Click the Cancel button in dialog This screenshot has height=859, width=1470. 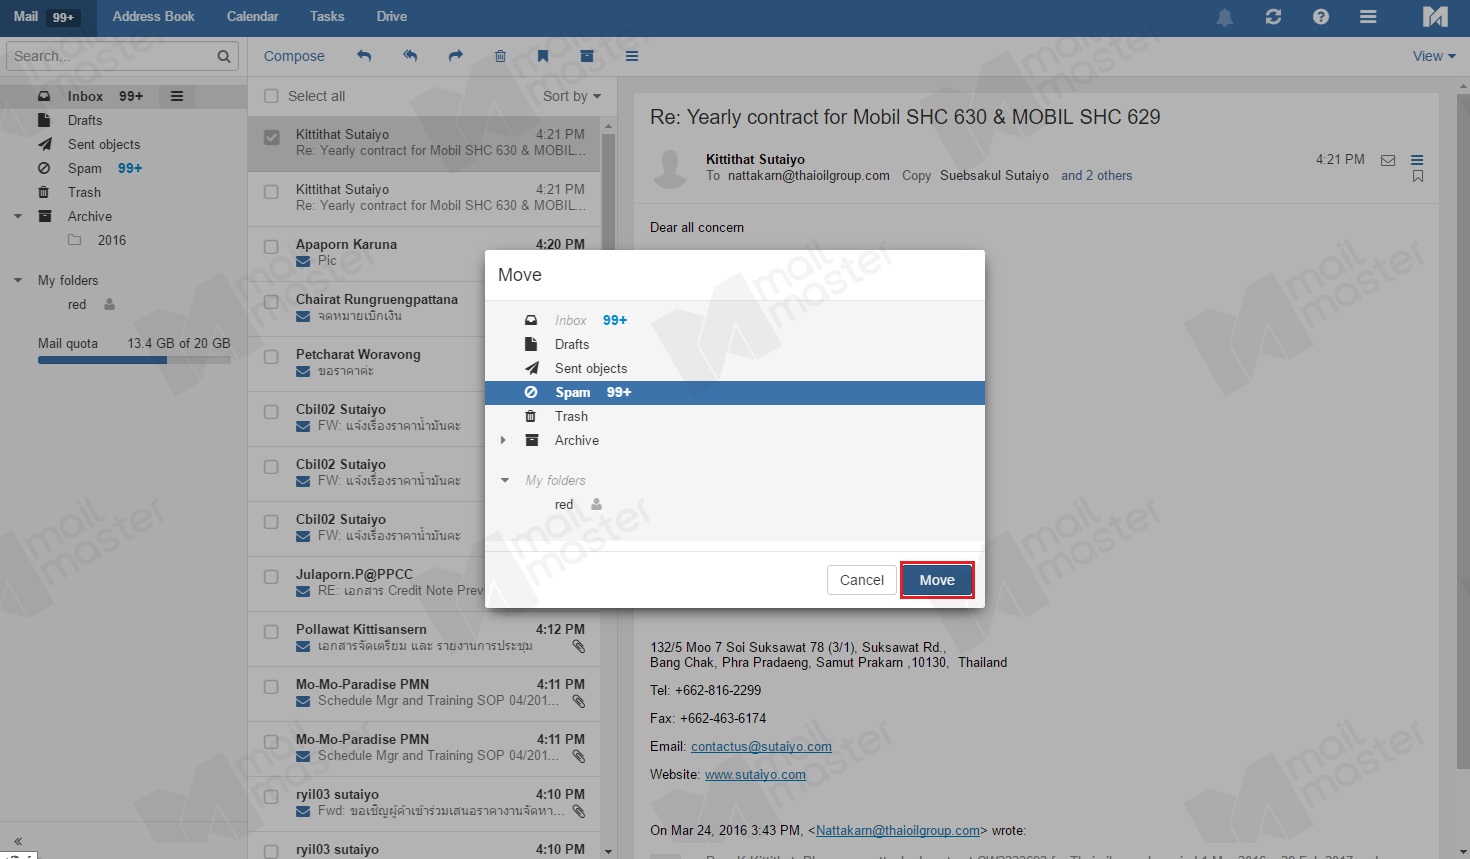[x=861, y=580]
